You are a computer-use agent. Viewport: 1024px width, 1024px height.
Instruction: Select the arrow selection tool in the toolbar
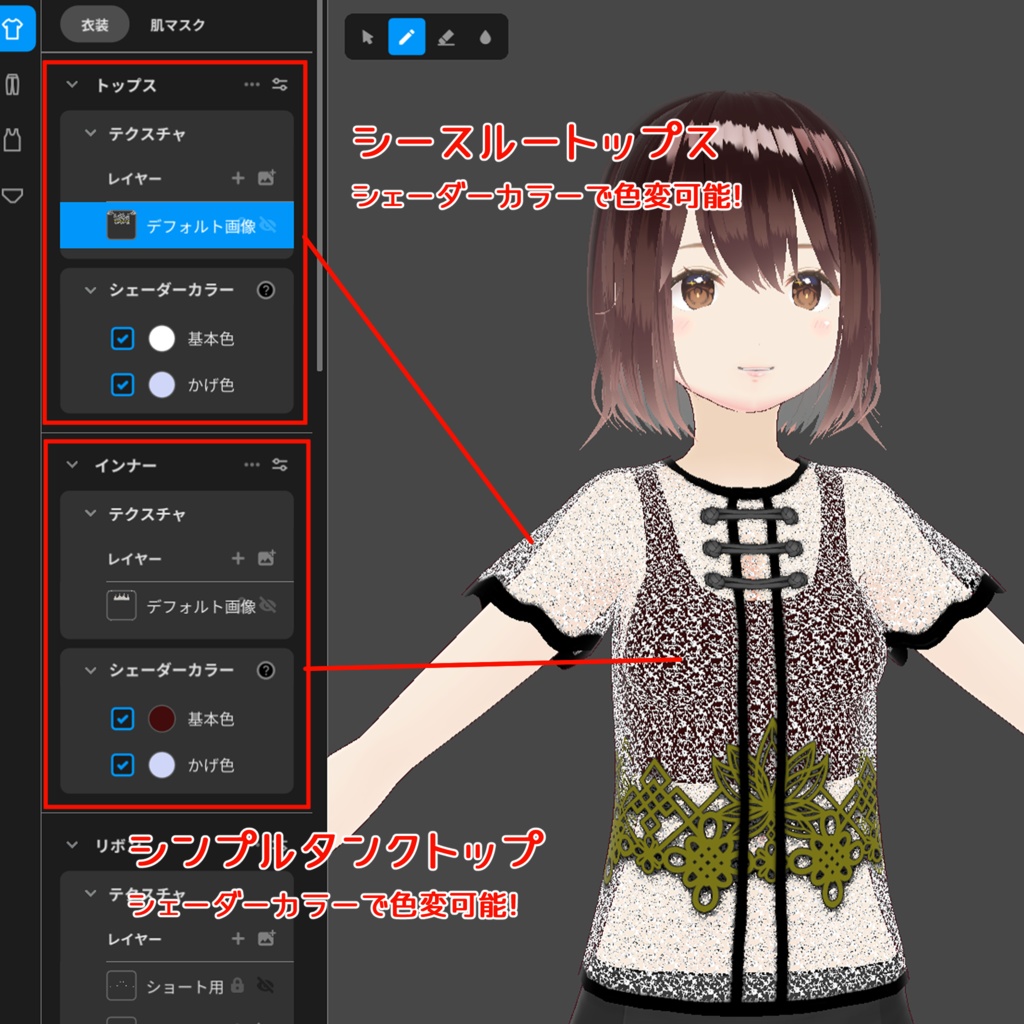click(369, 37)
